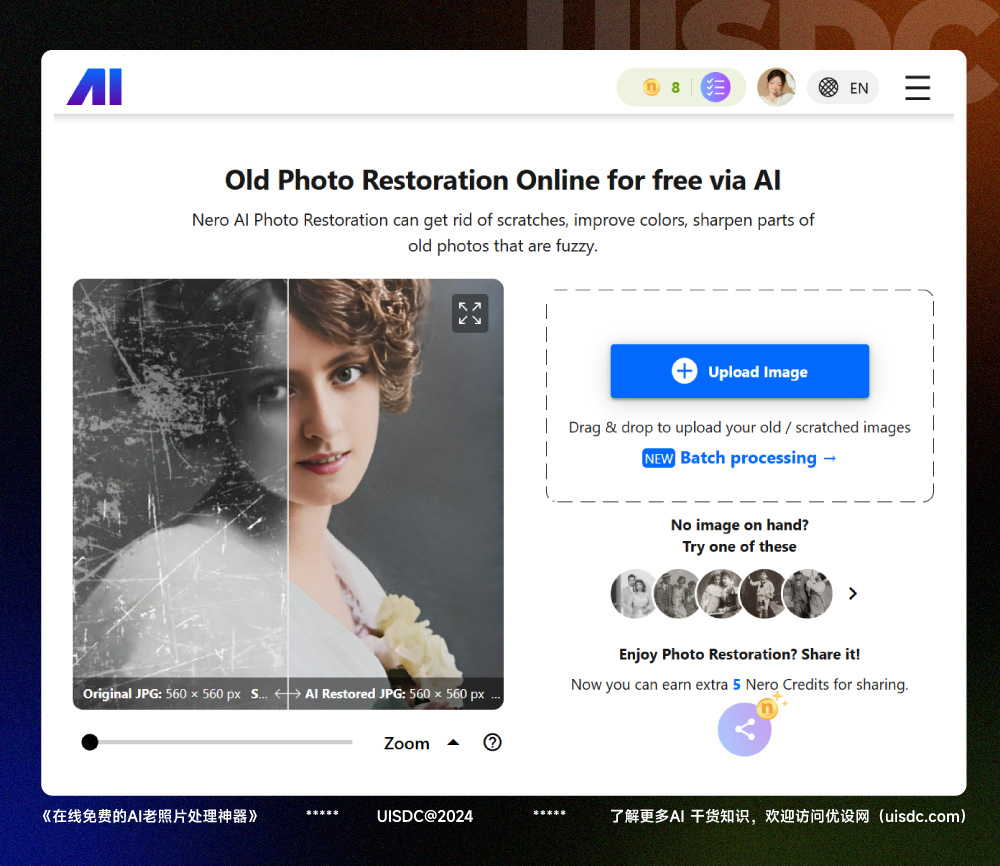Image resolution: width=1000 pixels, height=866 pixels.
Task: Select the third sample photo thumbnail
Action: click(x=721, y=594)
